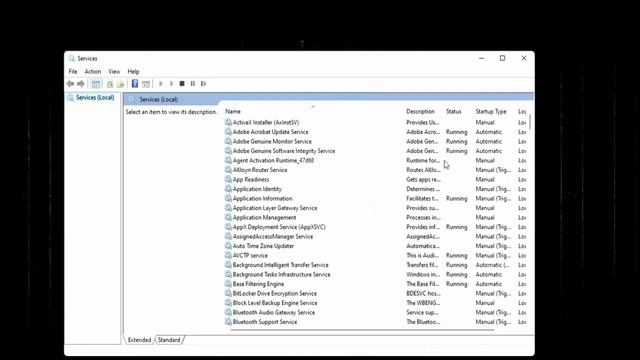Image resolution: width=640 pixels, height=360 pixels.
Task: Click gear icon of Adobe Acrobat Update Service
Action: pos(228,131)
